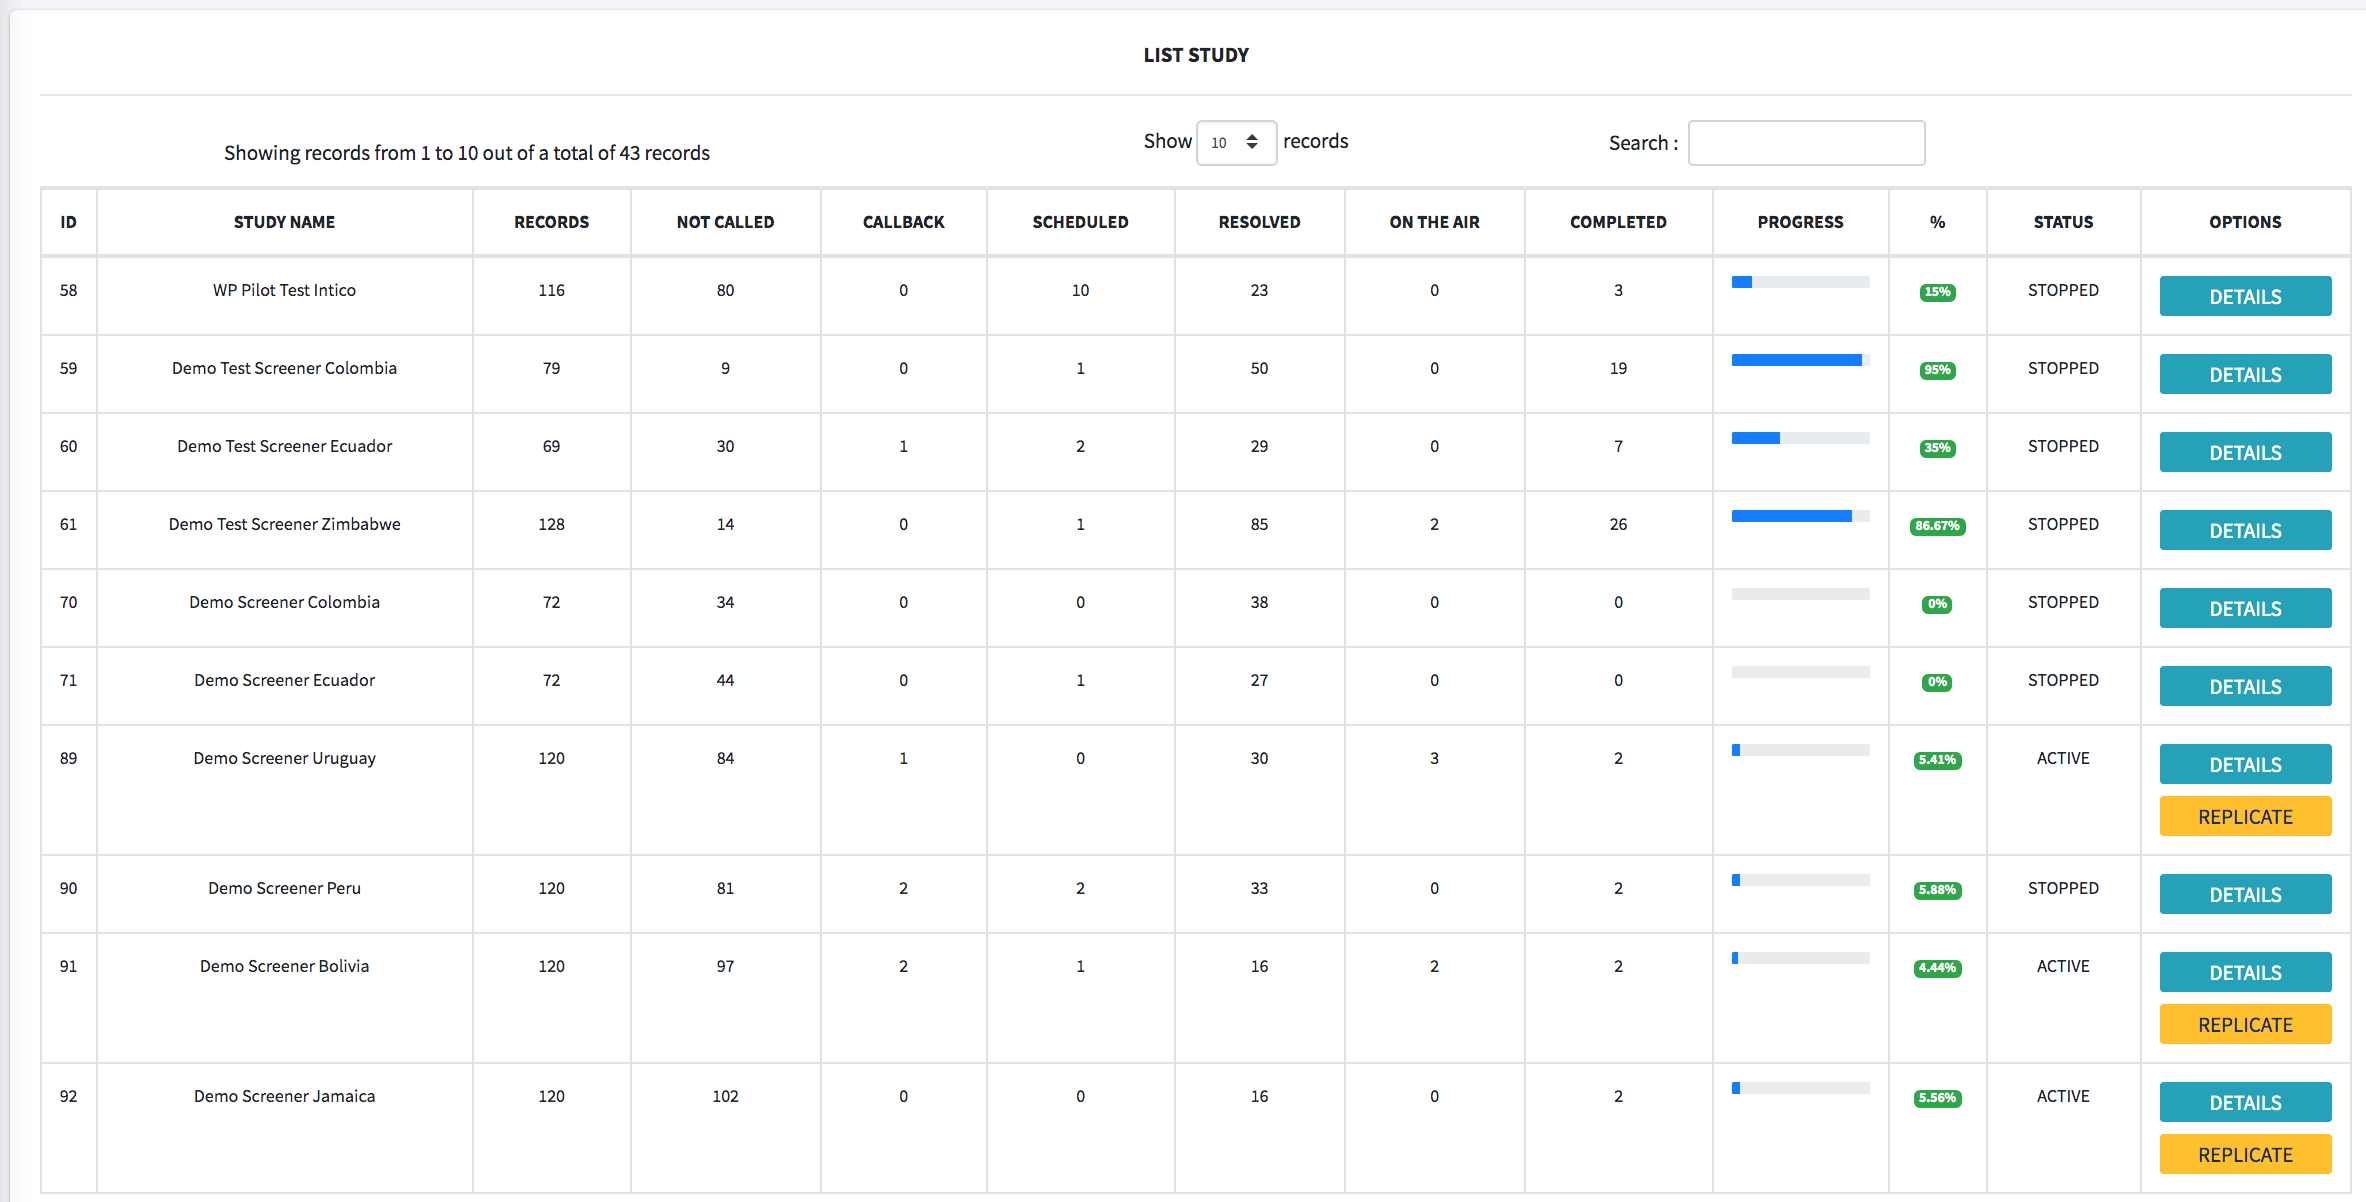Screen dimensions: 2366x1202
Task: Open DETAILS for Demo Test Screener Ecuador
Action: (x=2245, y=452)
